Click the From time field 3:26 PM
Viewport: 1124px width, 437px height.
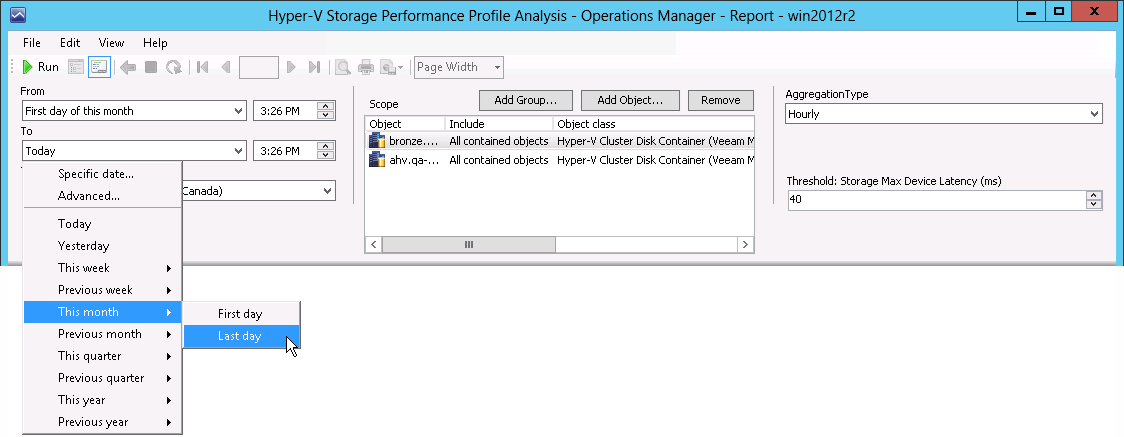coord(285,111)
